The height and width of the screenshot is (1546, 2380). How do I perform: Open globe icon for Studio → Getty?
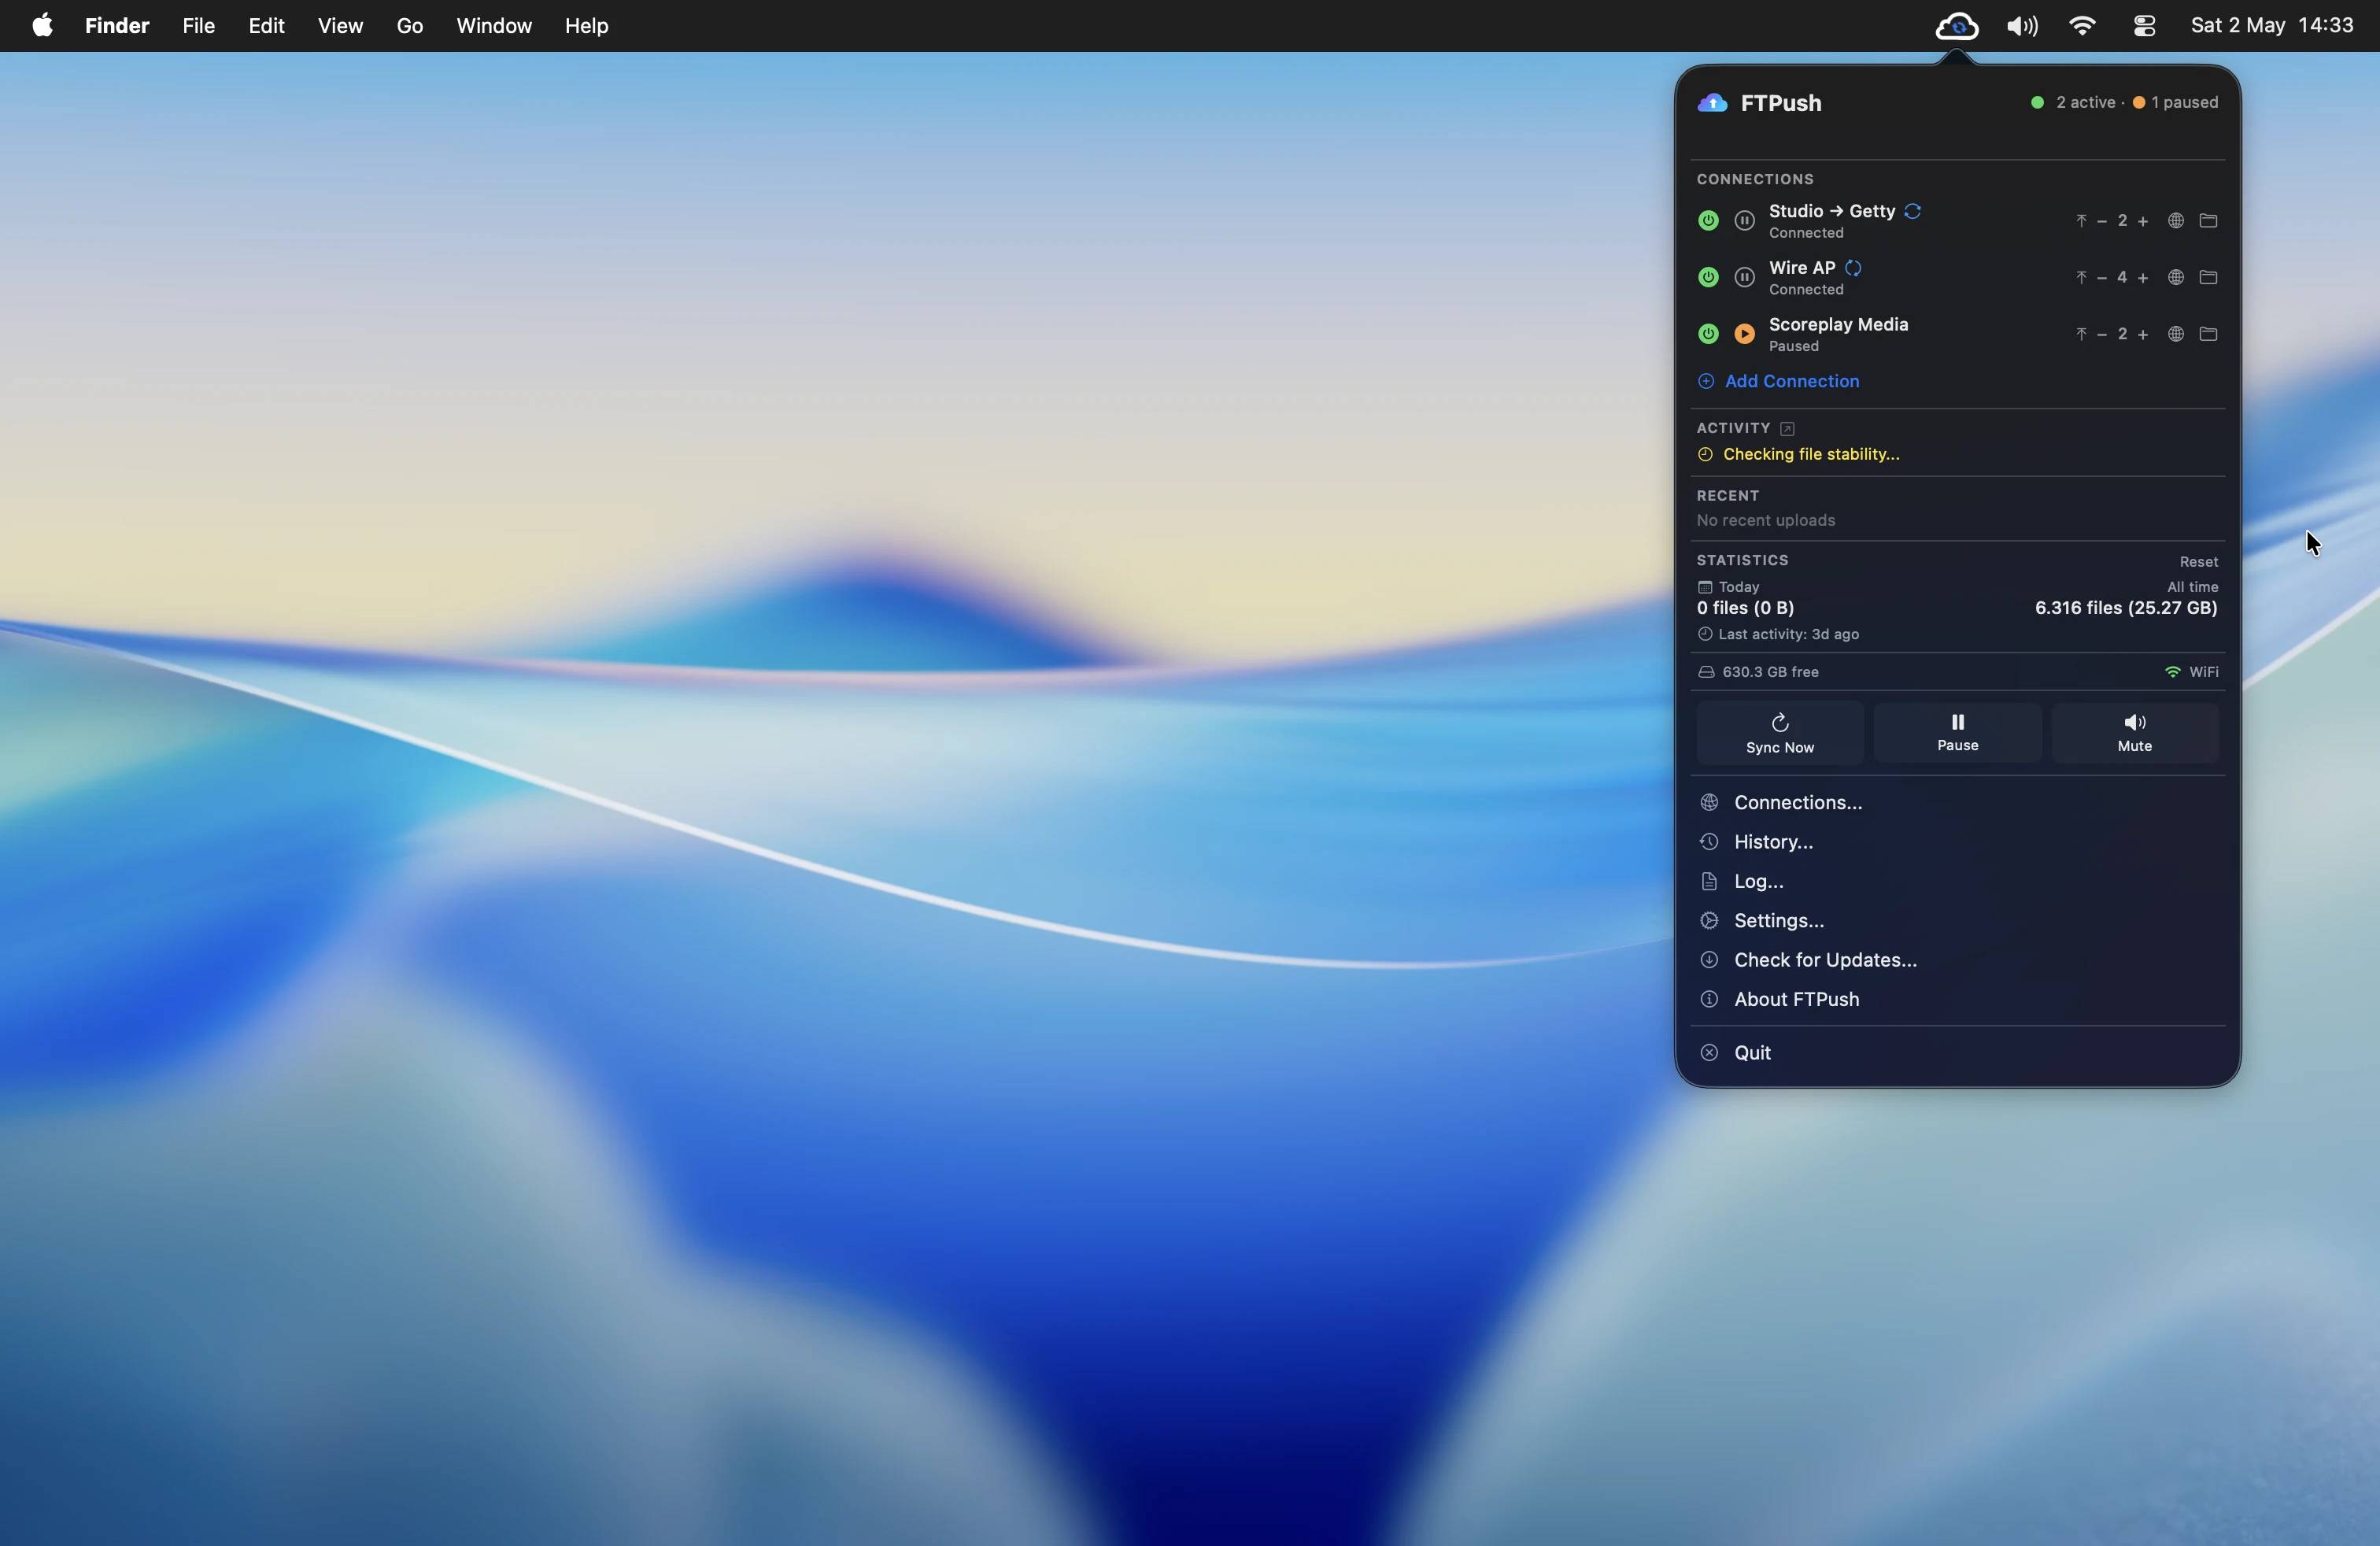2175,221
